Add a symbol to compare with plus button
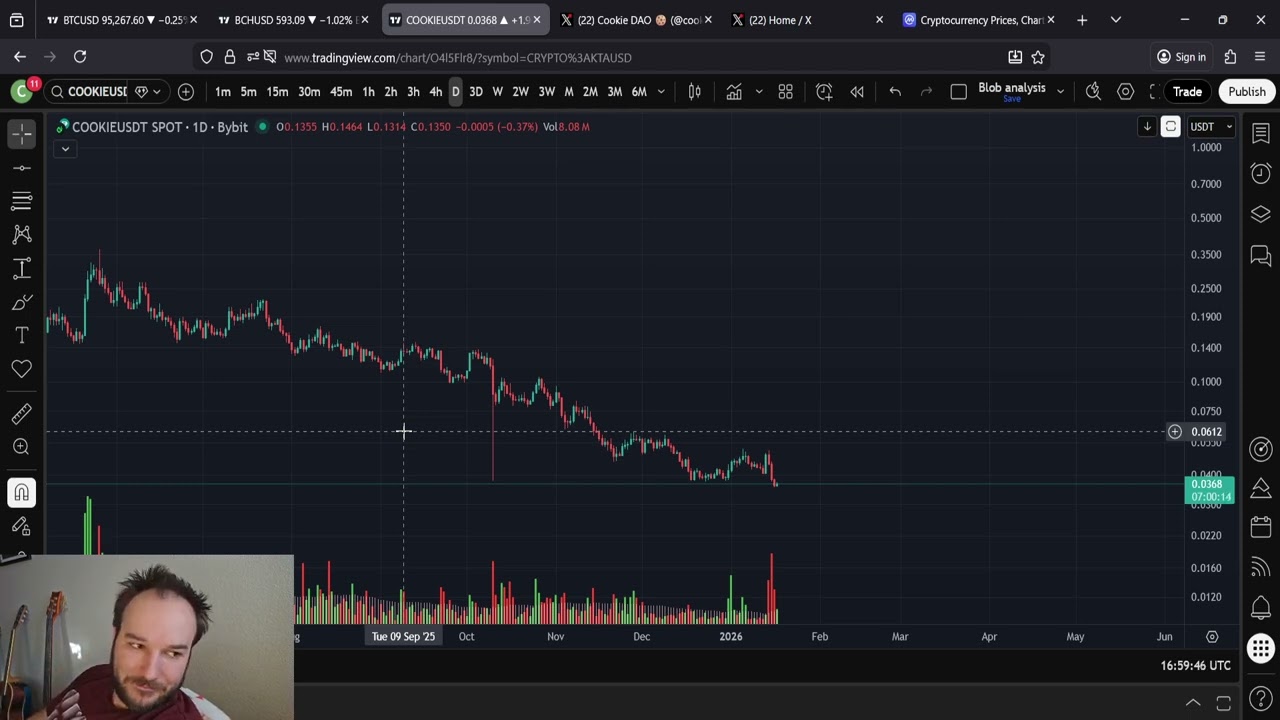 pos(186,92)
